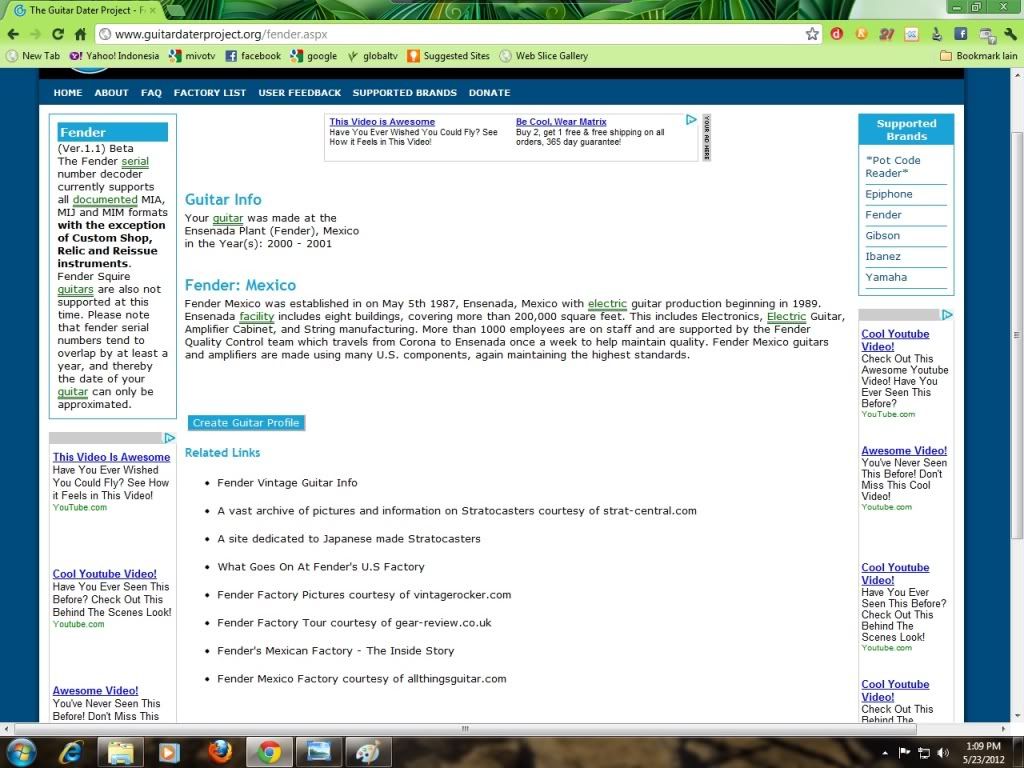Image resolution: width=1024 pixels, height=768 pixels.
Task: Open the SUPPORTED BRANDS page
Action: (405, 93)
